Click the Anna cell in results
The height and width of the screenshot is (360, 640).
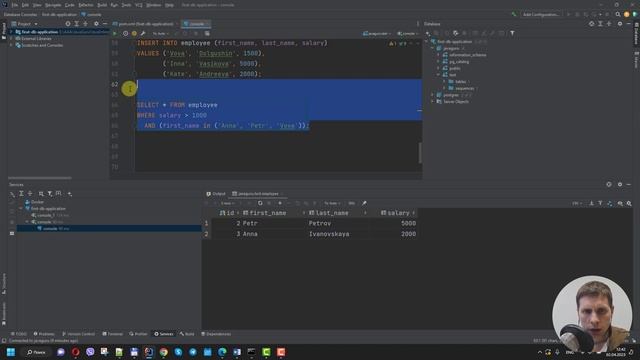click(250, 234)
